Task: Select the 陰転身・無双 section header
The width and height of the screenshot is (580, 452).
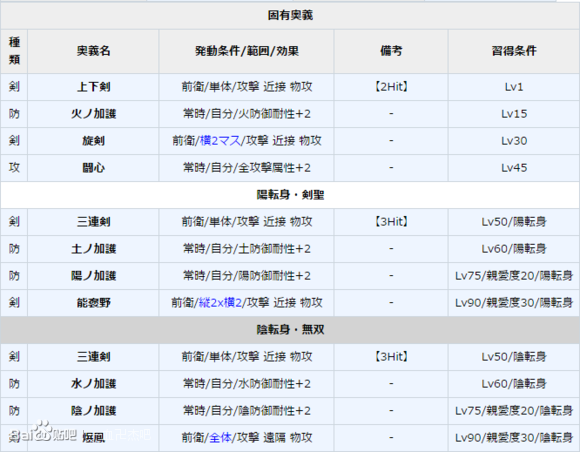Action: pos(290,330)
